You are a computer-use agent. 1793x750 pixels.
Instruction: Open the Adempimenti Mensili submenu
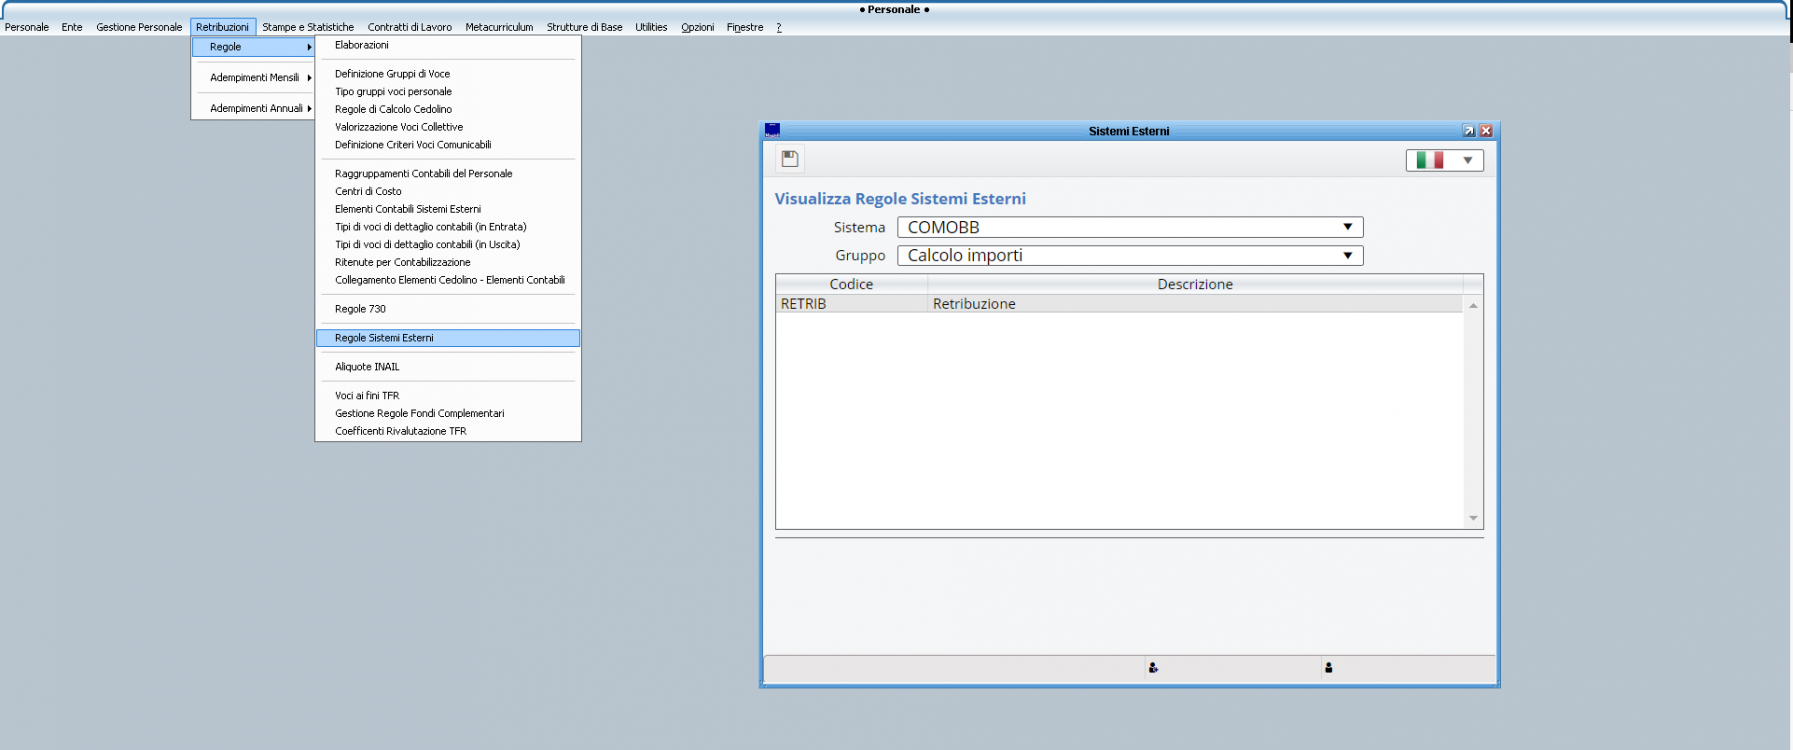tap(255, 77)
